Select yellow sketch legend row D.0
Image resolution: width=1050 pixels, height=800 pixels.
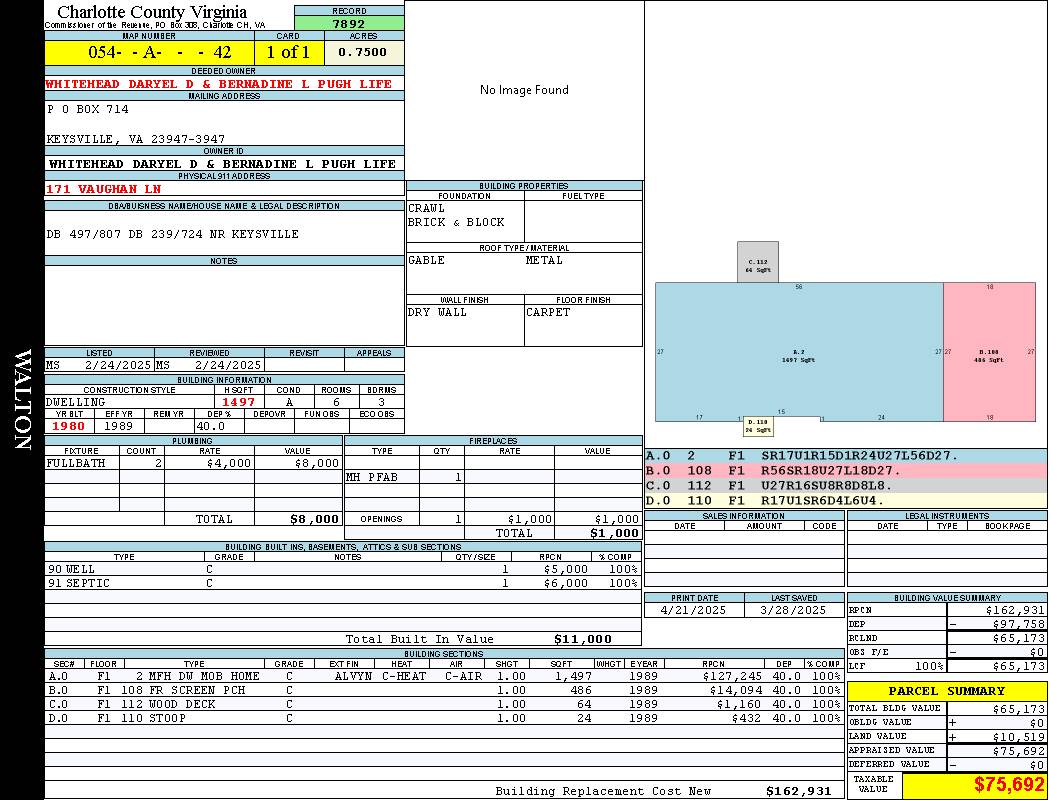[846, 501]
